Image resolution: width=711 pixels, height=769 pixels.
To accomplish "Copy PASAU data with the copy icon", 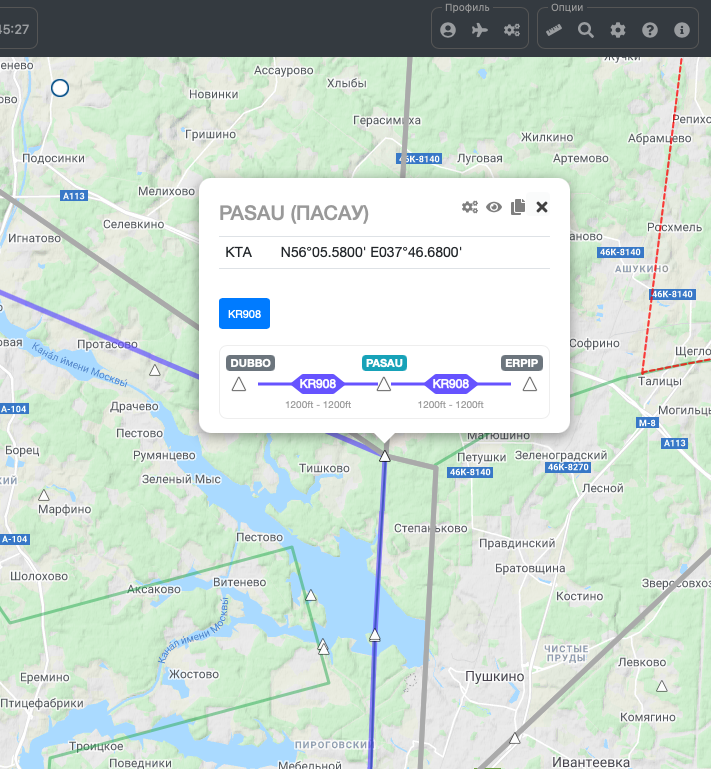I will 518,207.
